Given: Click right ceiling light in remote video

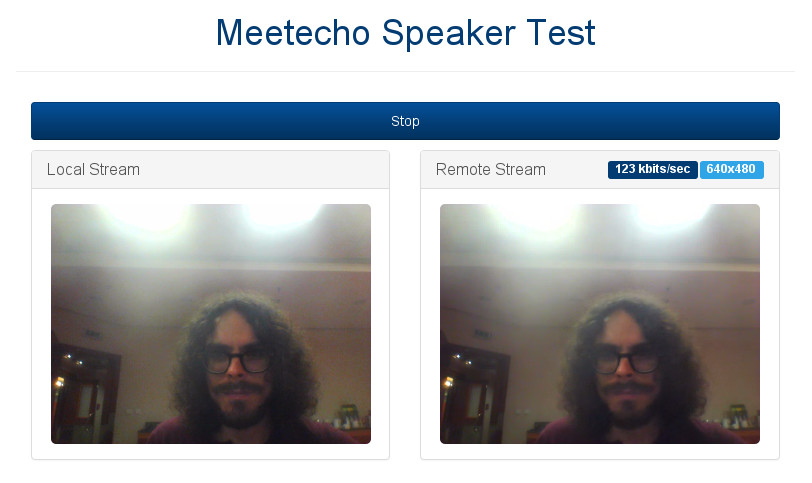Looking at the screenshot, I should coord(669,215).
